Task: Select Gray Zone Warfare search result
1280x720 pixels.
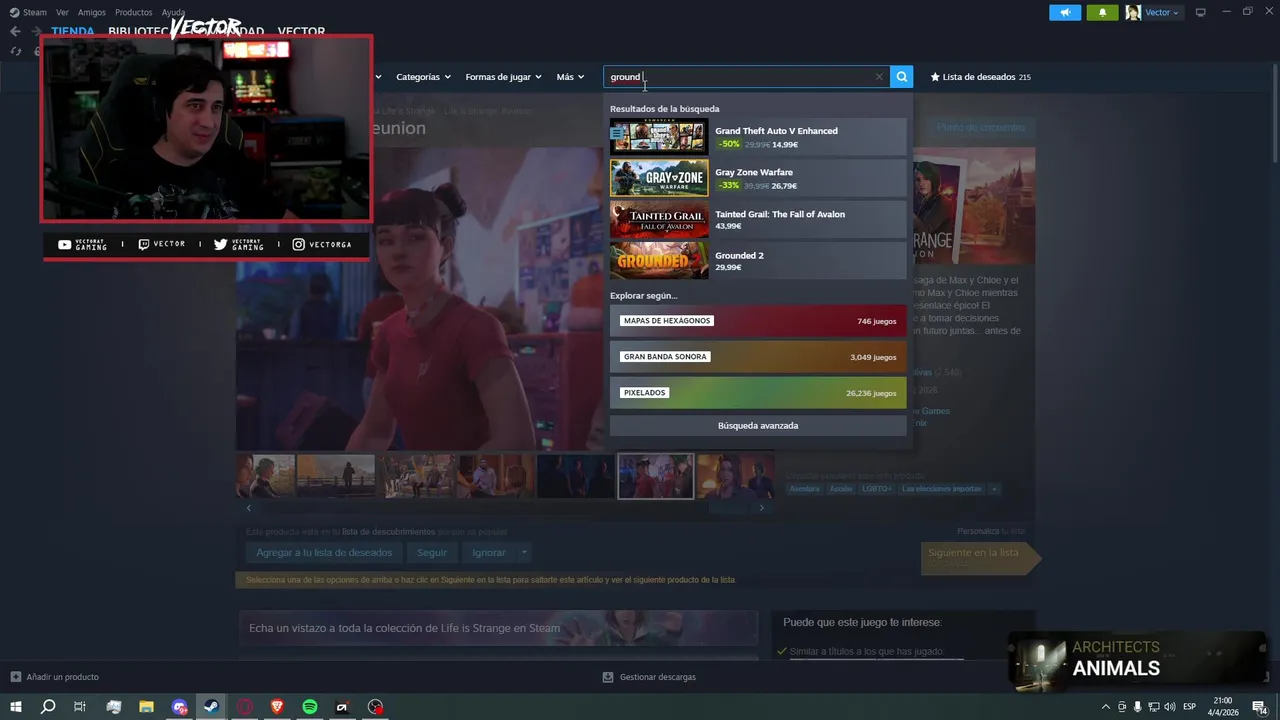Action: click(758, 178)
